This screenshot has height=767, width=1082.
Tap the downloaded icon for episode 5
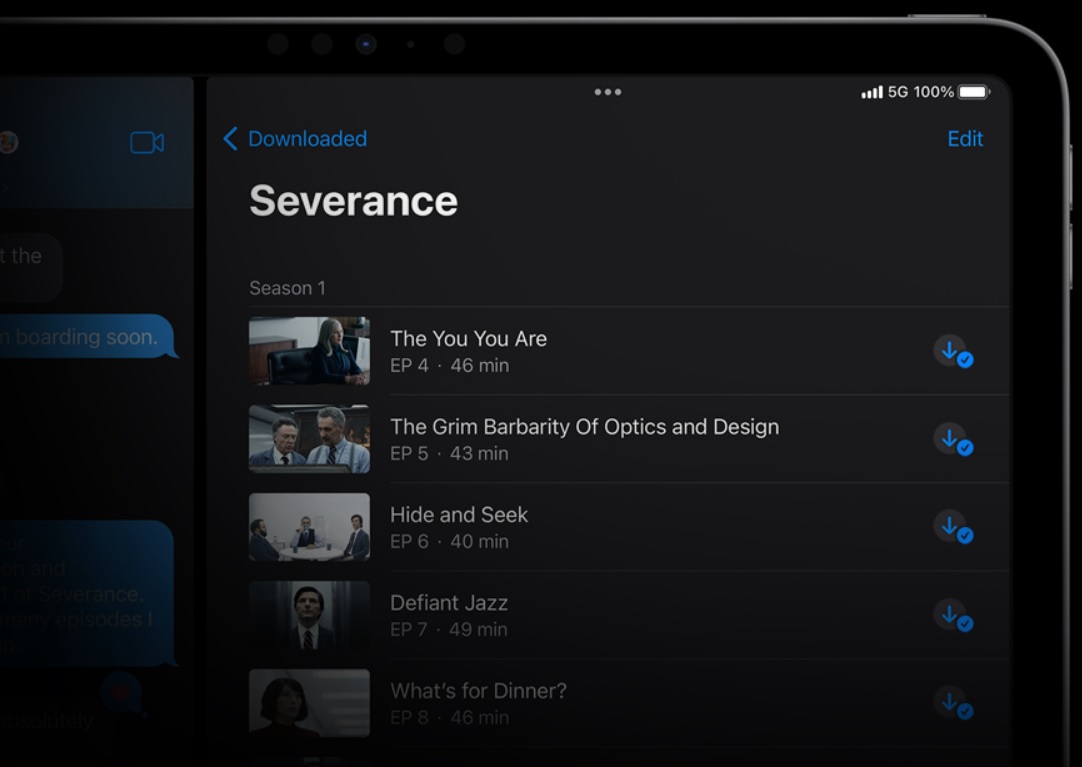(953, 440)
